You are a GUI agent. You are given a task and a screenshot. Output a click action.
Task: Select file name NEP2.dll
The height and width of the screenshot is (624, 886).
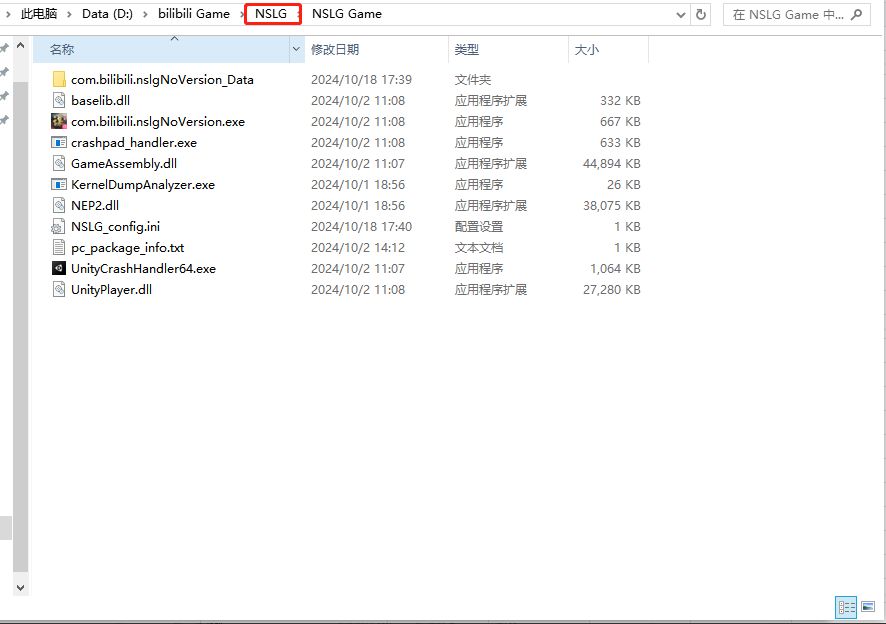tap(95, 205)
